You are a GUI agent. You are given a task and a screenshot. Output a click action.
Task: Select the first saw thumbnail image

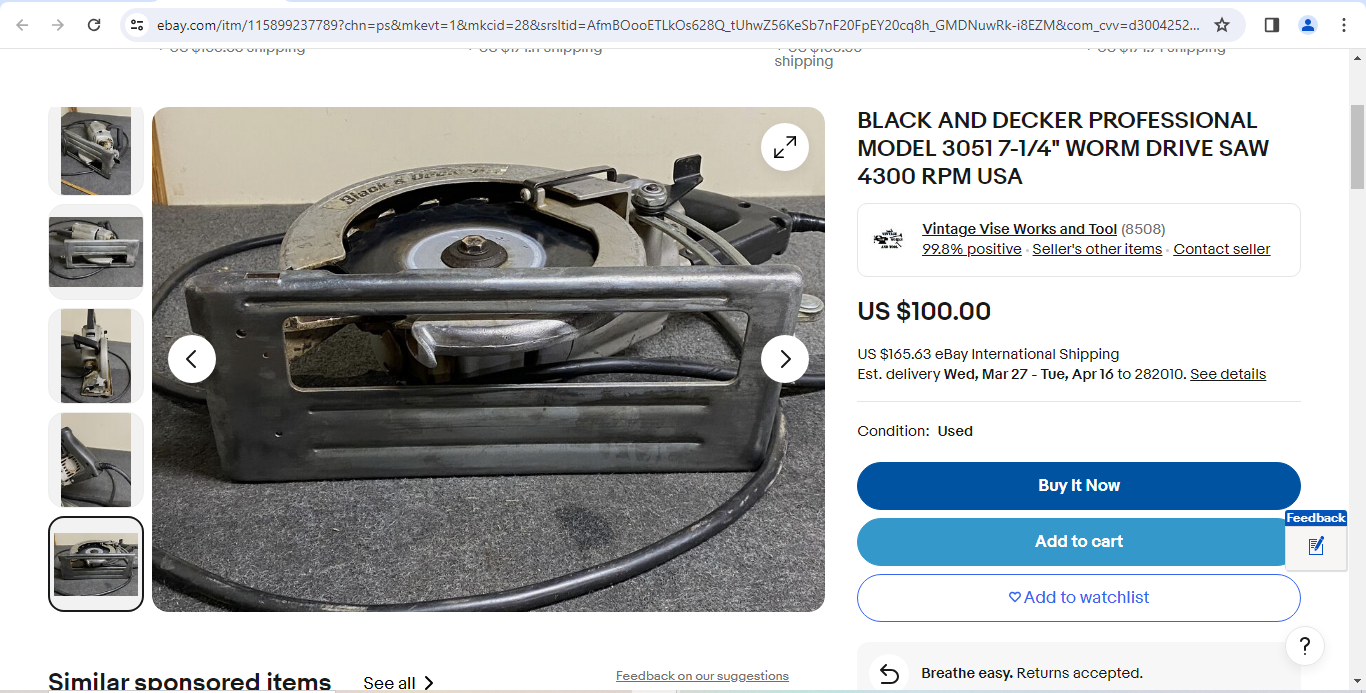96,151
